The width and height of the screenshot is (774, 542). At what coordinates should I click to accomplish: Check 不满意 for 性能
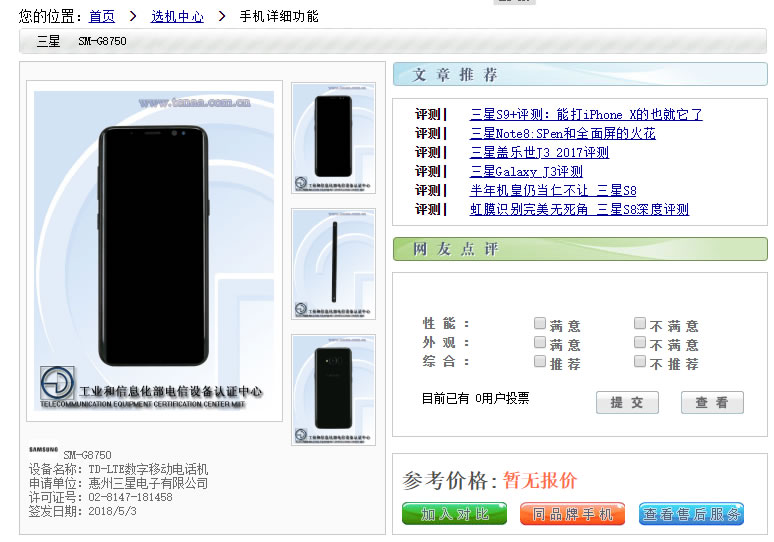click(x=640, y=323)
